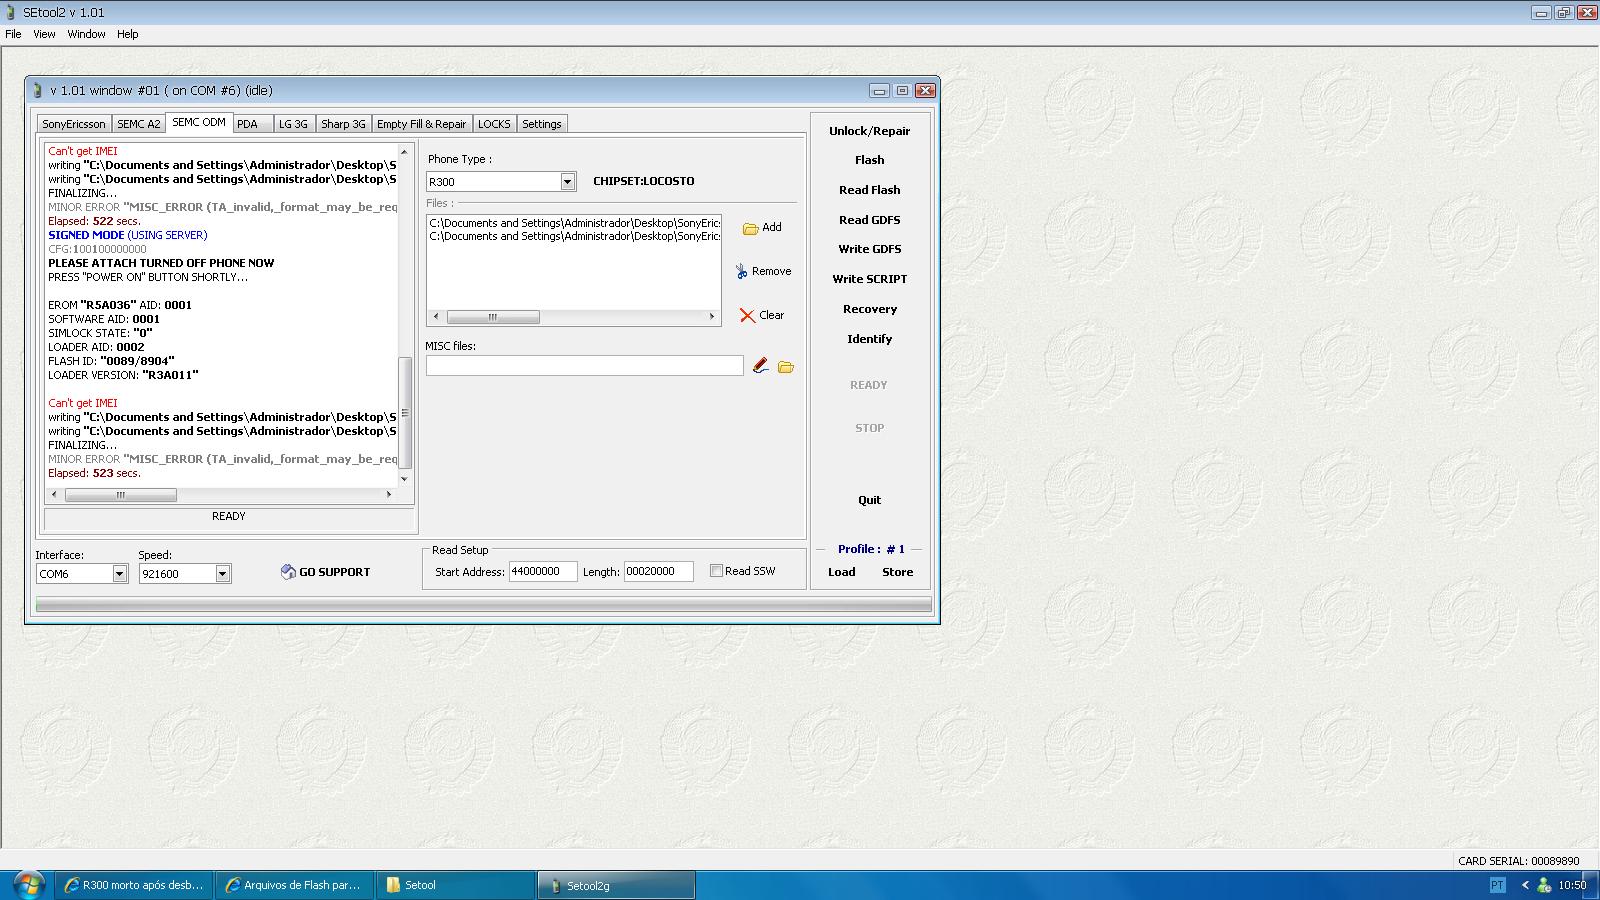Click the Files list horizontal scrollbar thumb

[493, 317]
